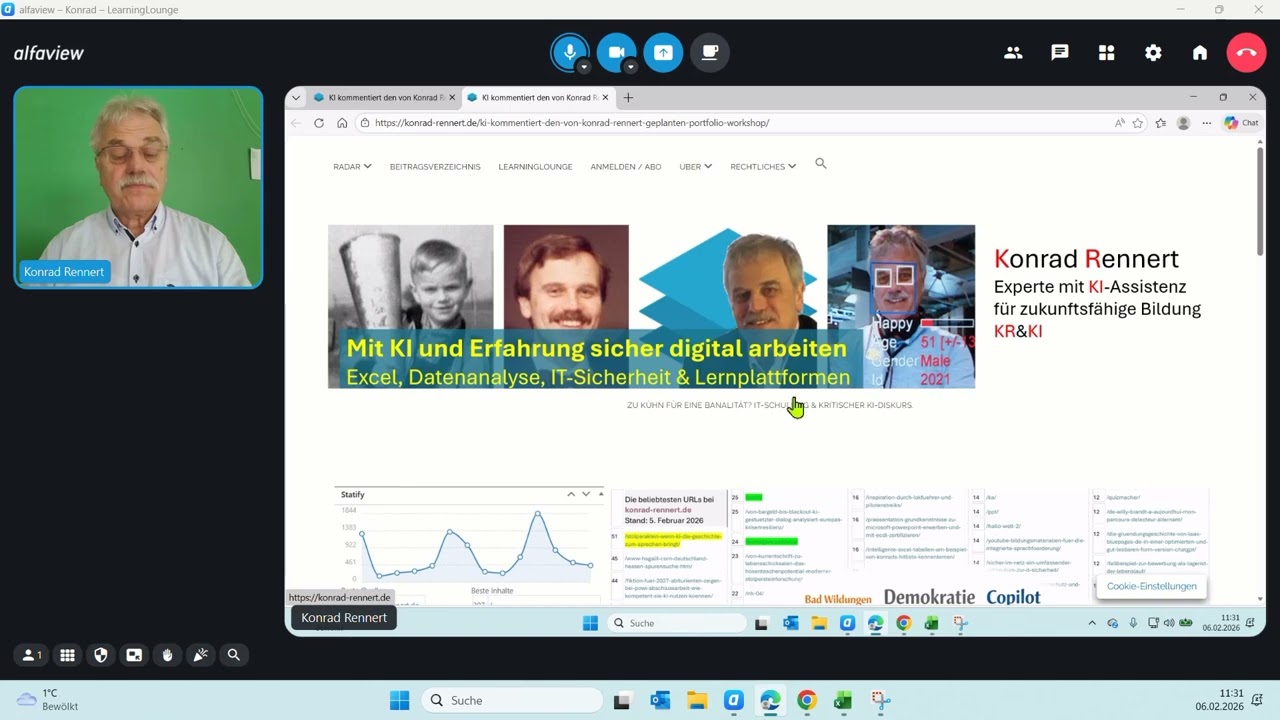Open Outlook from the host taskbar

coord(660,700)
